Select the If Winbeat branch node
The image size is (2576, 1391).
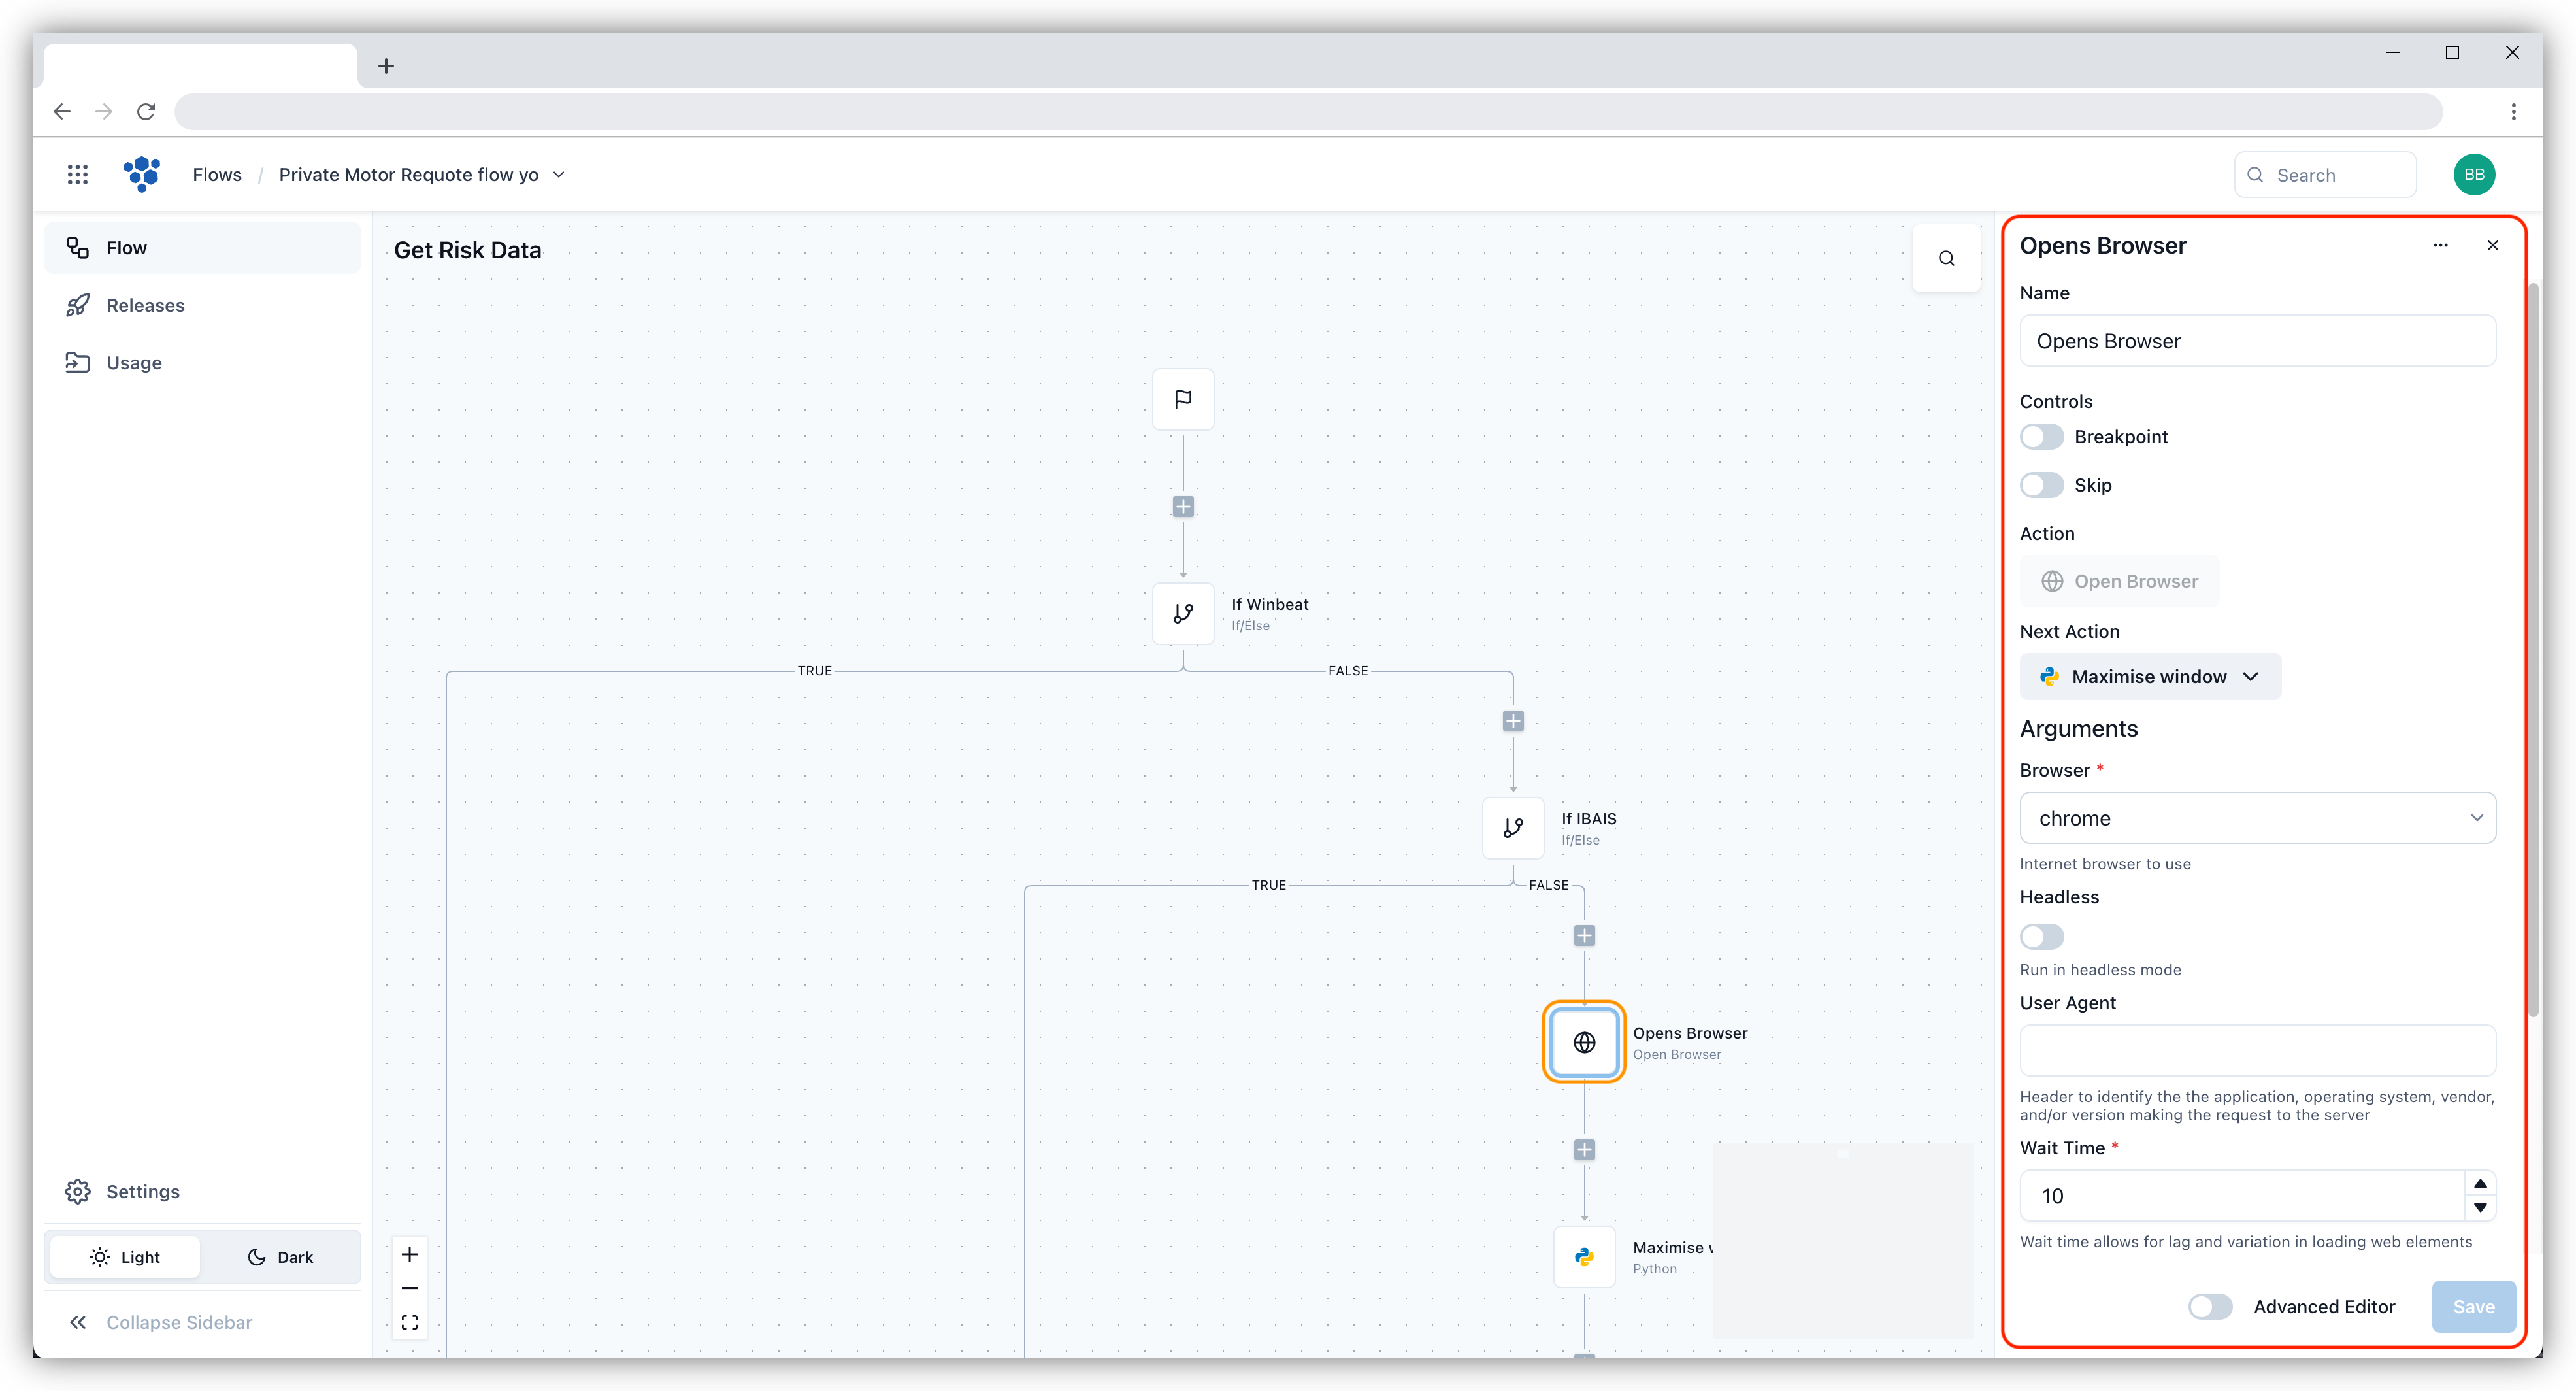(1183, 613)
